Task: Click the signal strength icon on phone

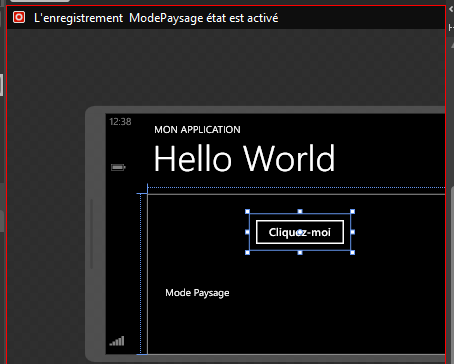Action: click(117, 341)
